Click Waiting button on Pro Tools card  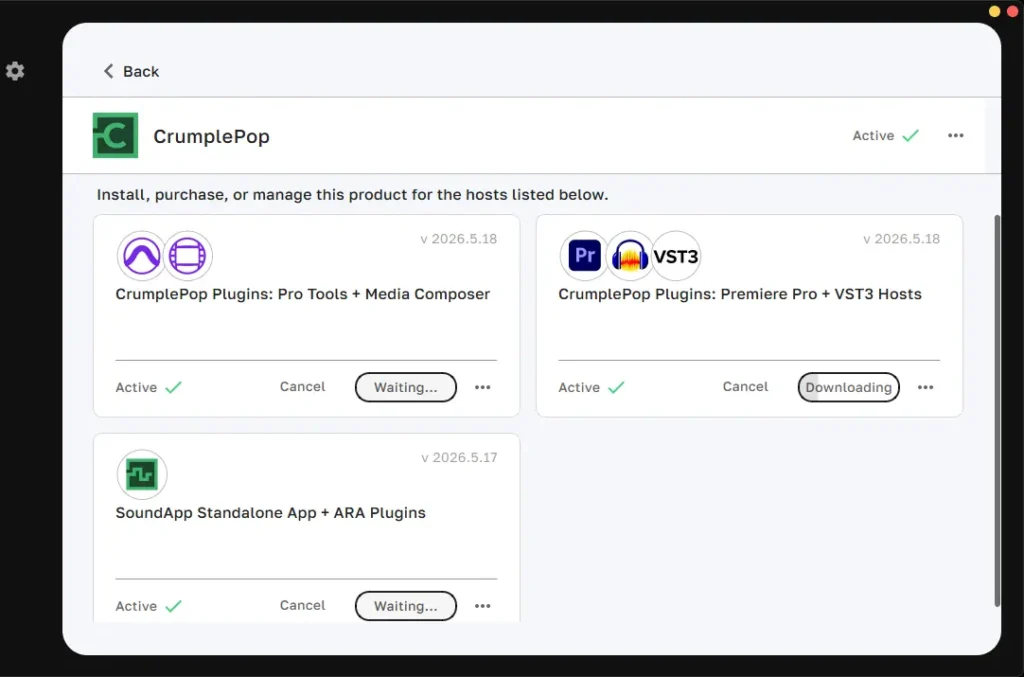[x=406, y=387]
